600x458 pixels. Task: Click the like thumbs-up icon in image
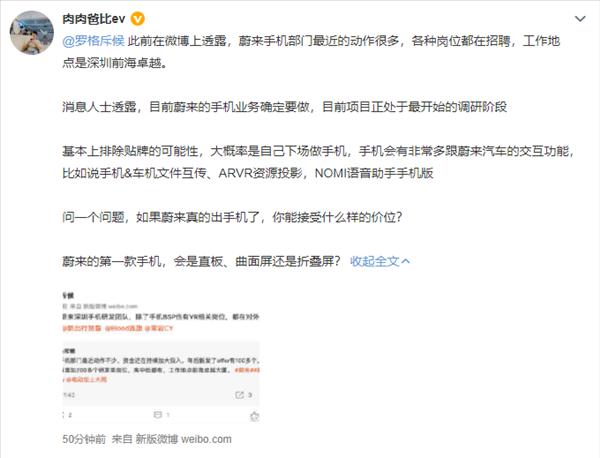click(x=254, y=416)
